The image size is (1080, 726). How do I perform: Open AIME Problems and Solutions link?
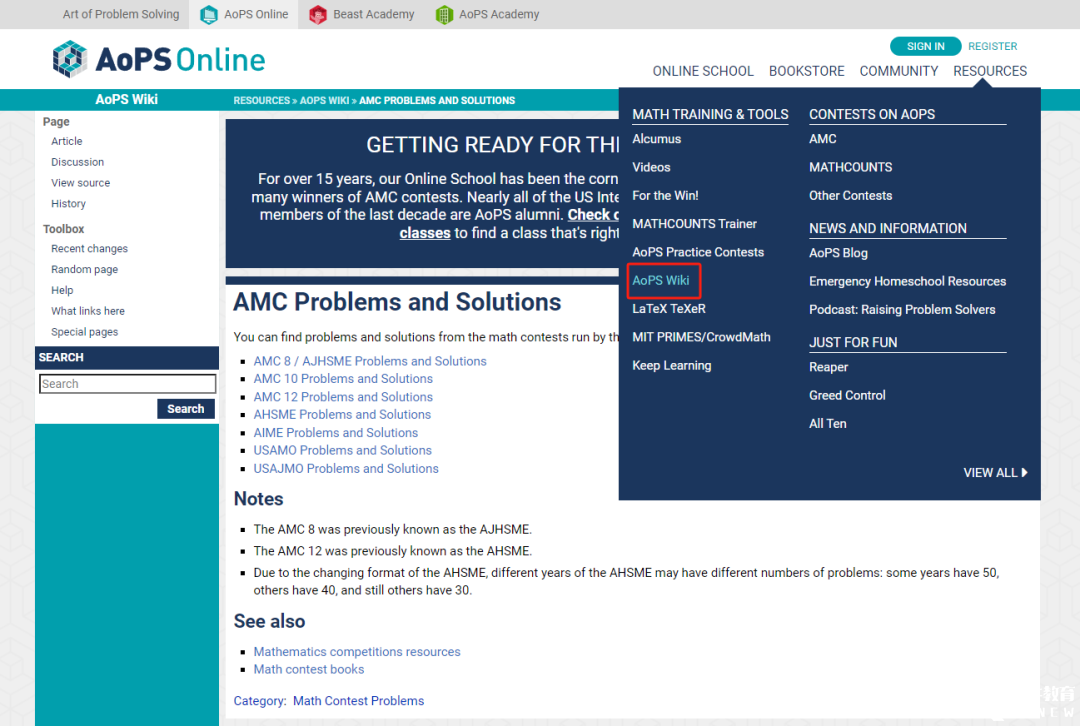[x=336, y=433]
